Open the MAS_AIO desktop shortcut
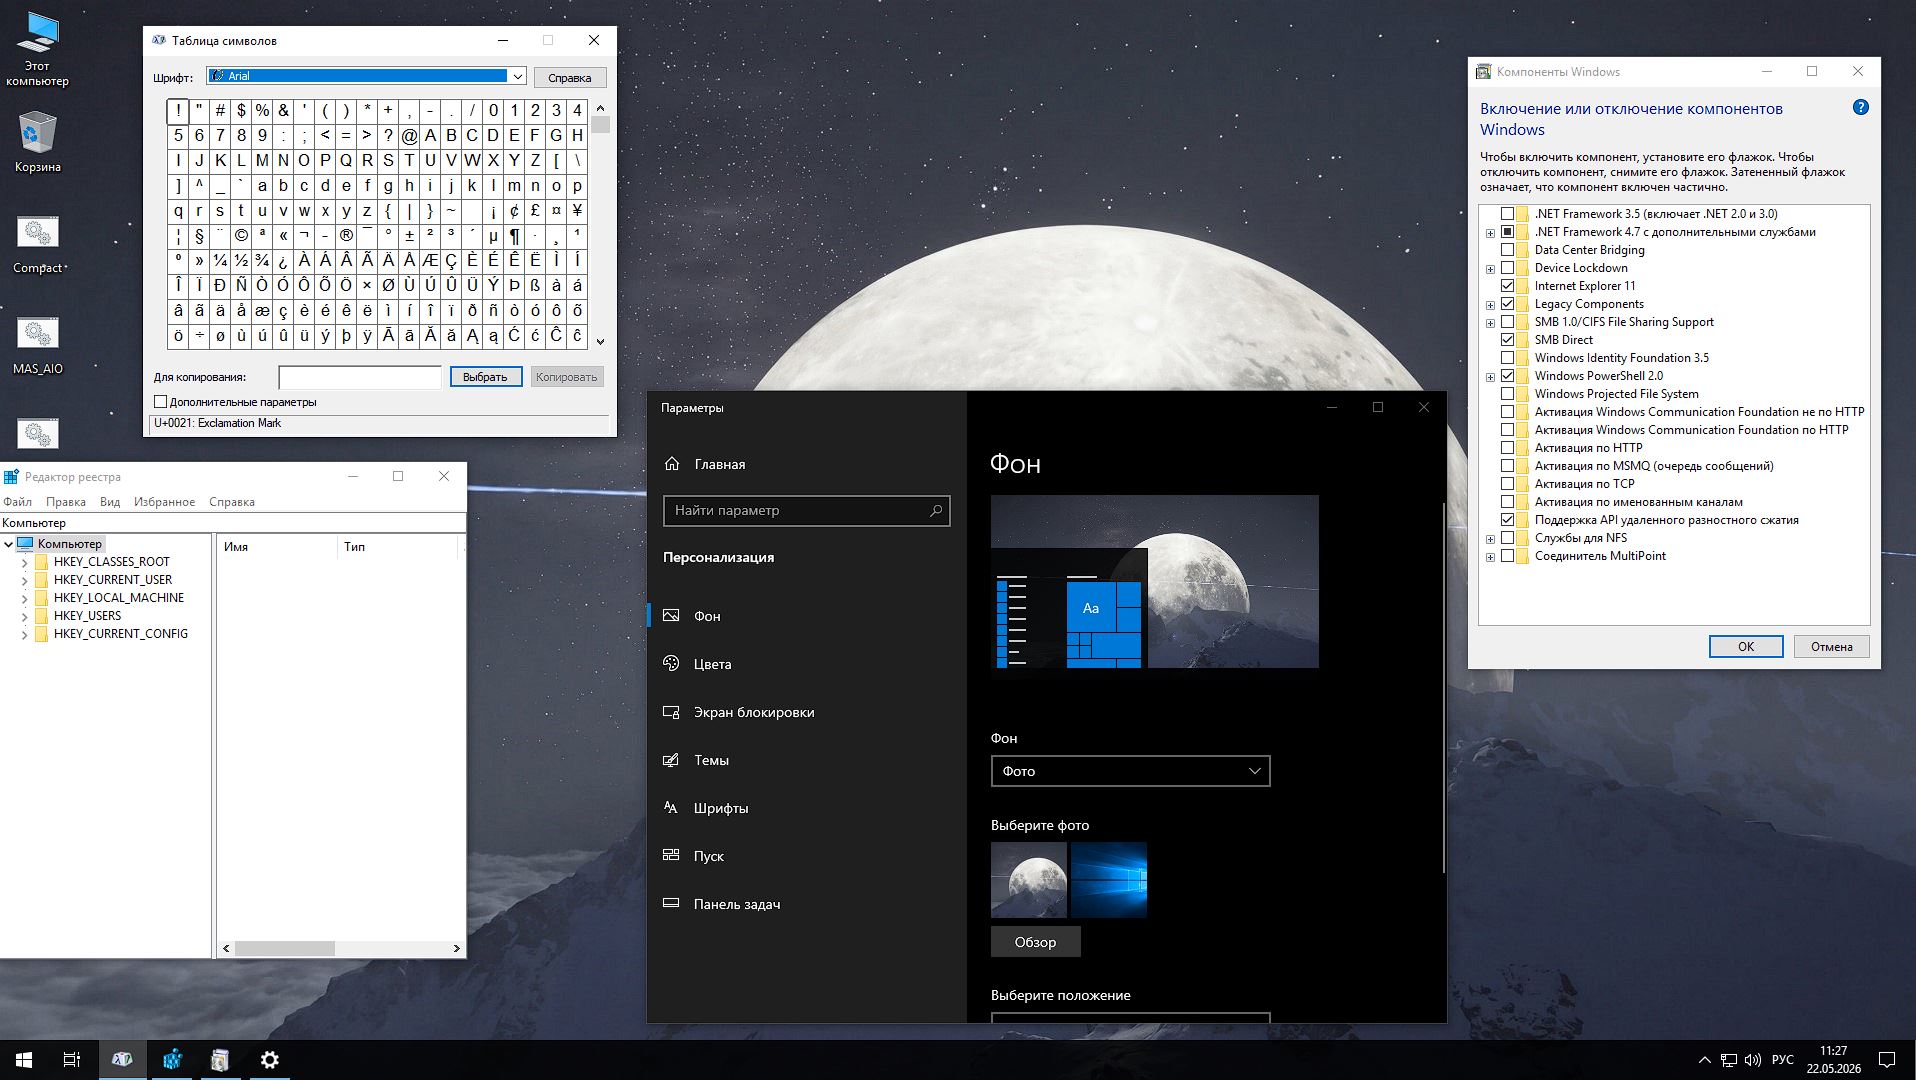 (x=38, y=345)
